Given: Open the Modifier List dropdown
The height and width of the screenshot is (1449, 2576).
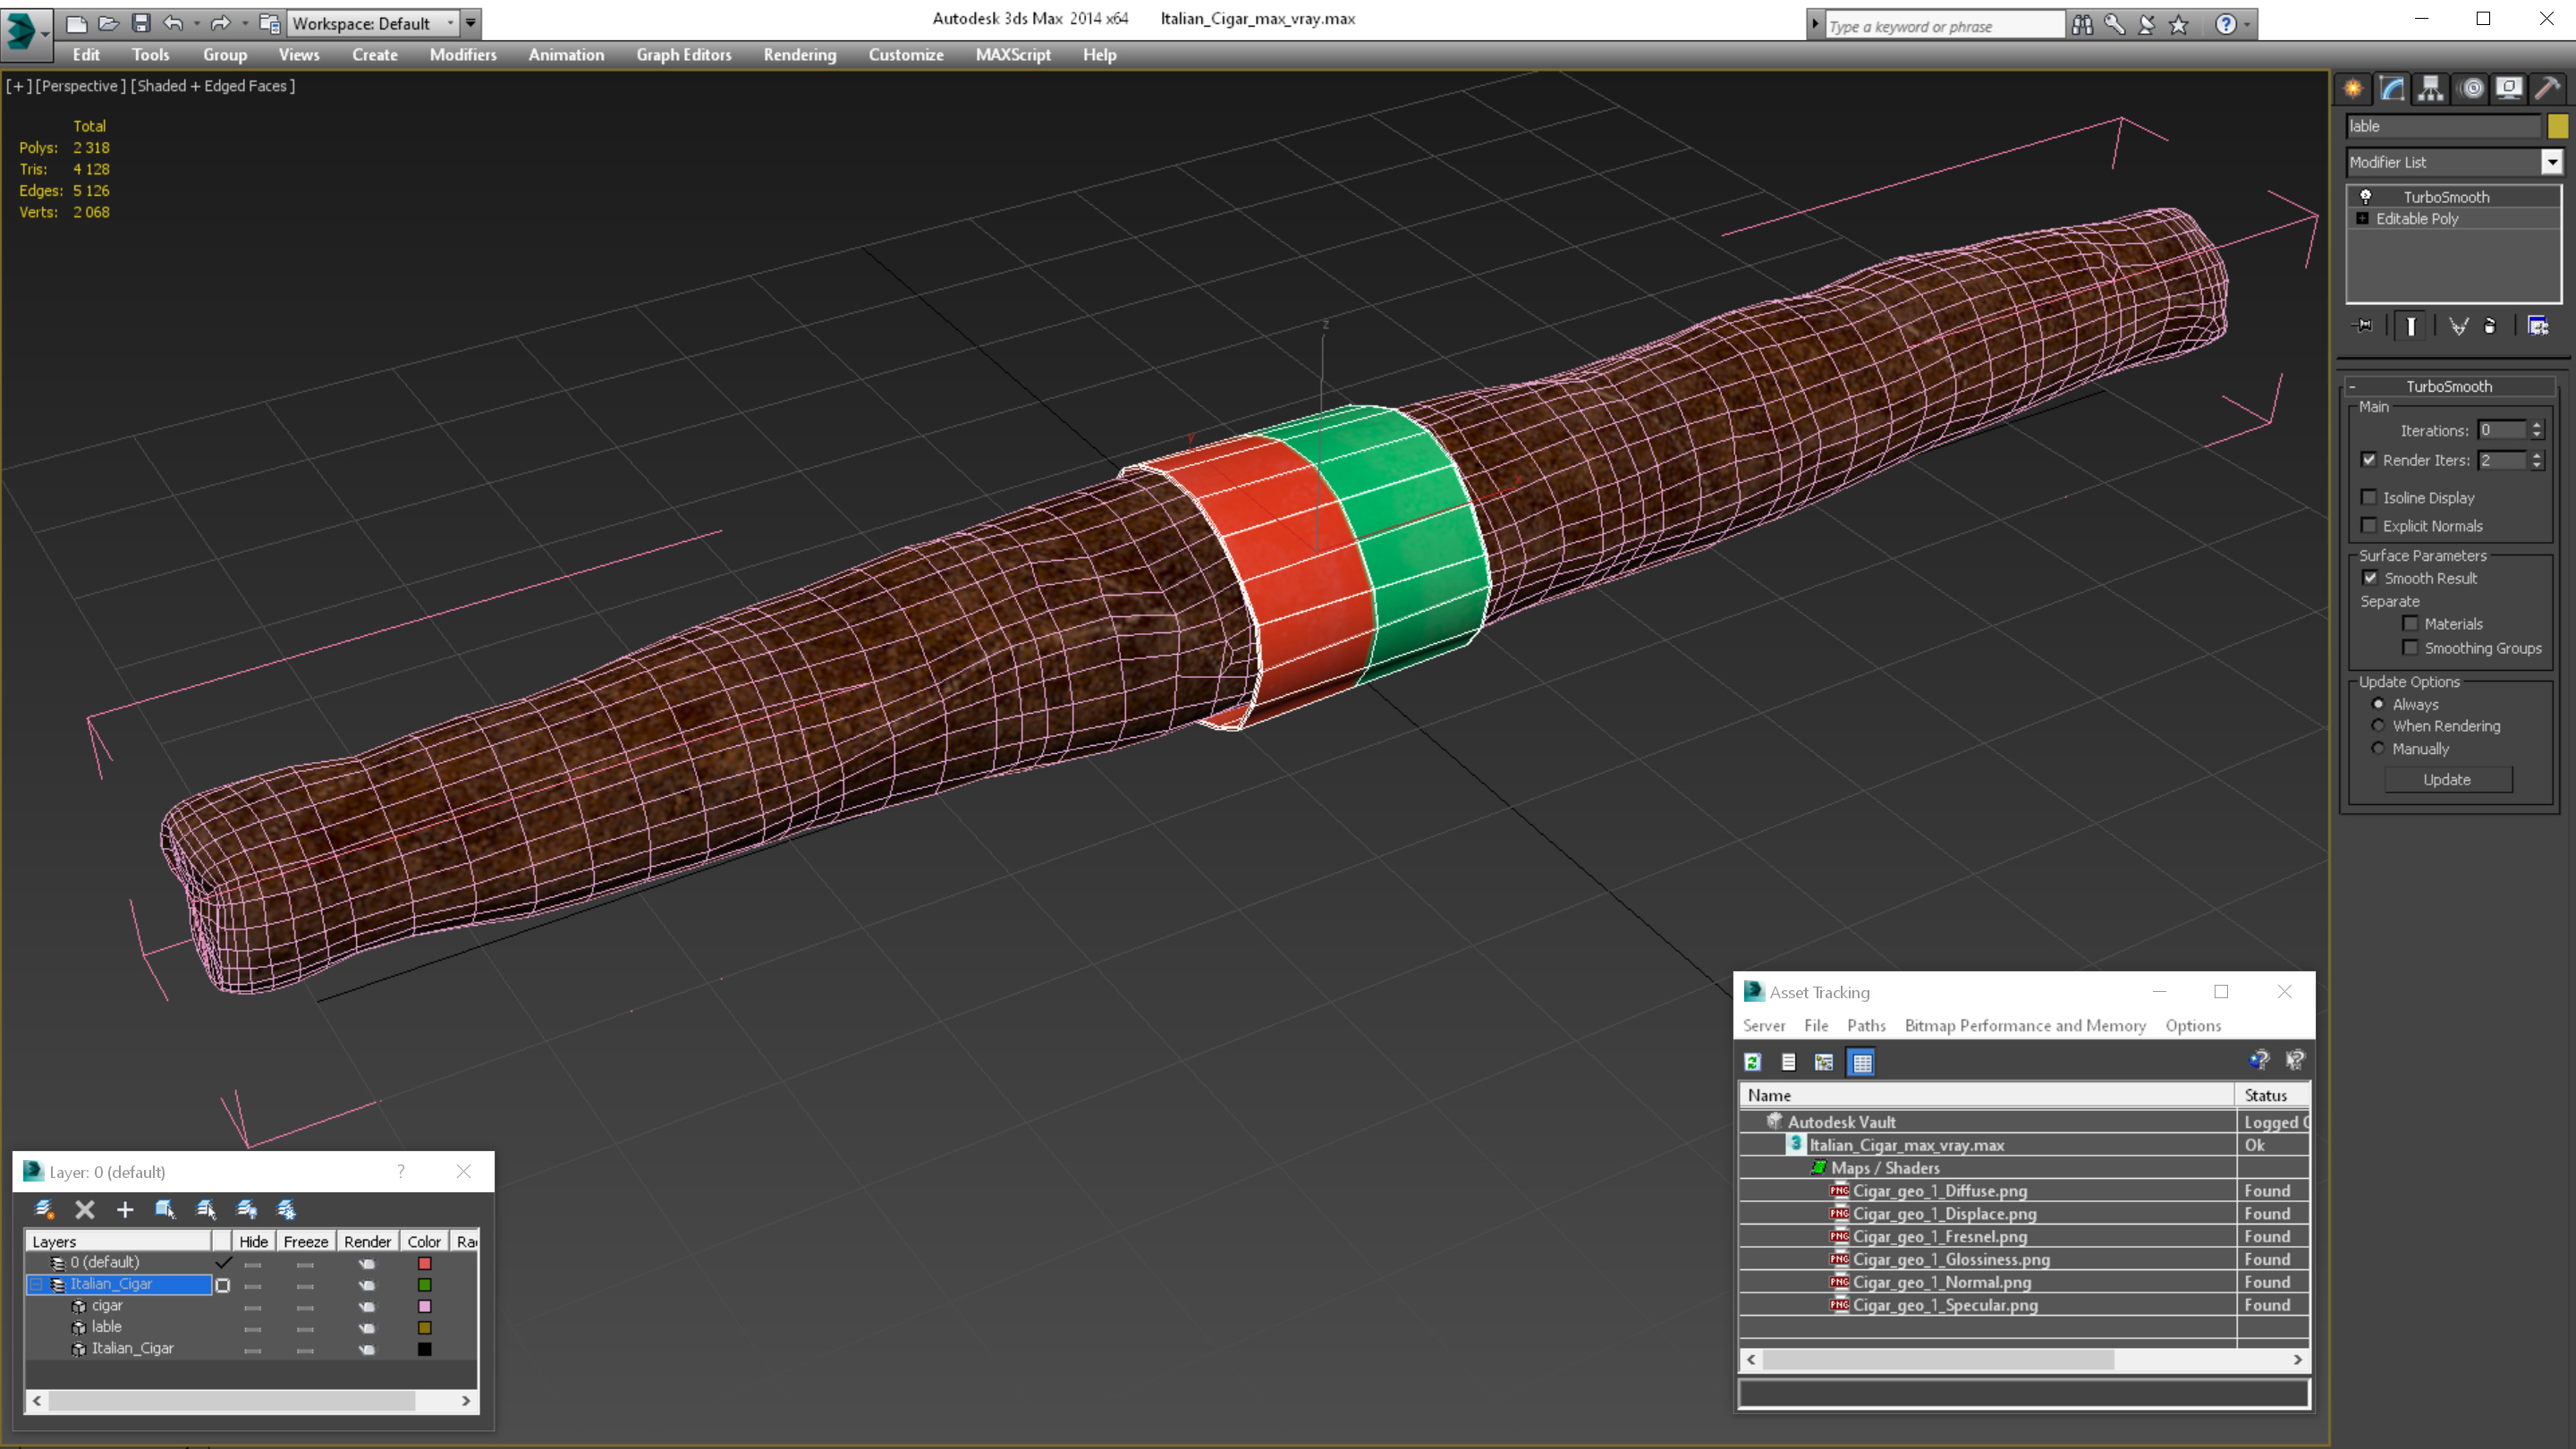Looking at the screenshot, I should point(2551,162).
